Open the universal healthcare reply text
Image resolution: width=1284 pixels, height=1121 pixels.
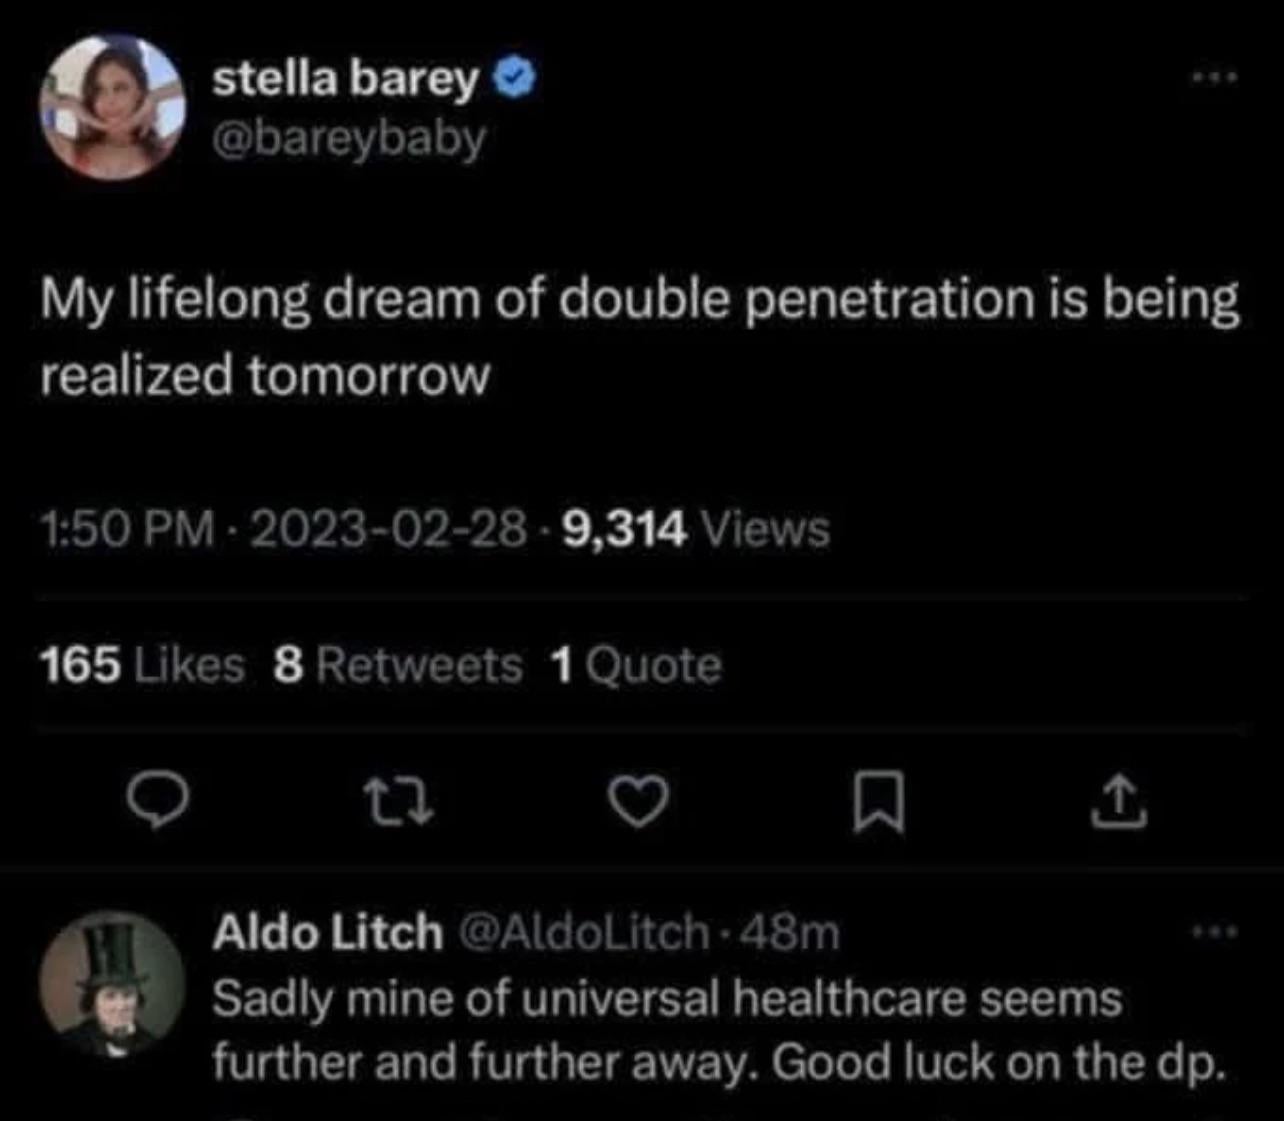pyautogui.click(x=667, y=1030)
